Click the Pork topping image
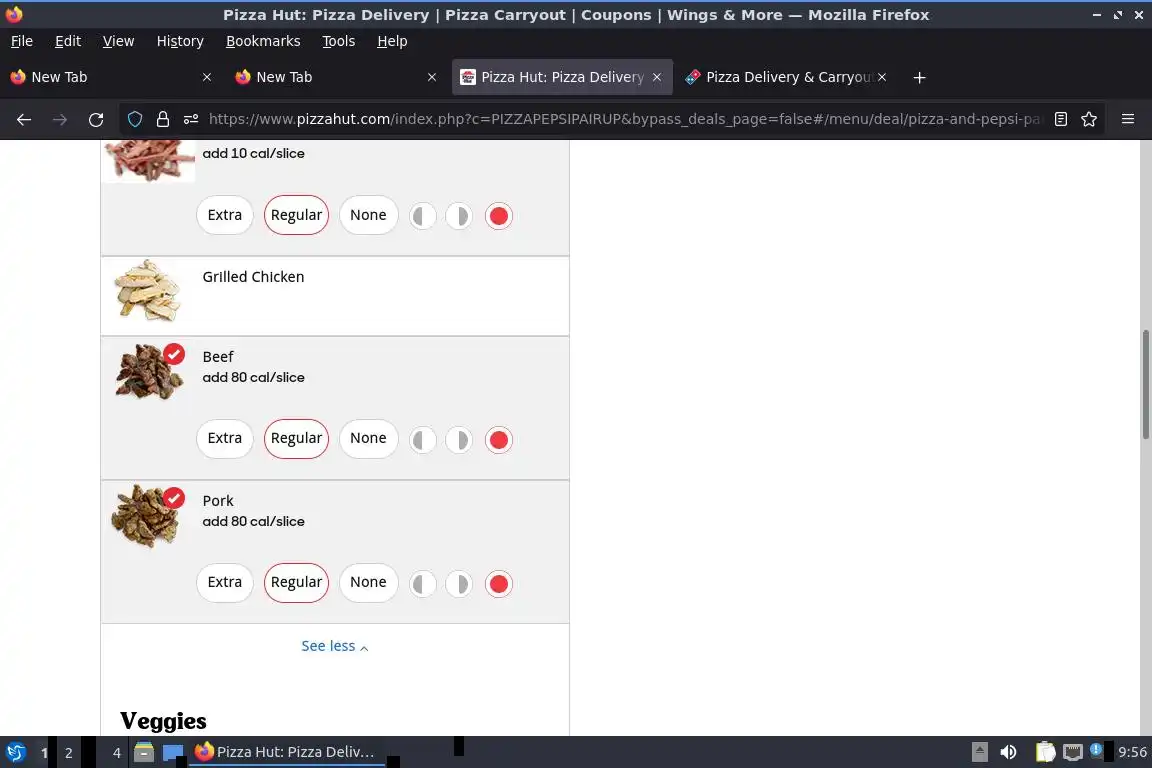This screenshot has height=768, width=1152. coord(146,517)
